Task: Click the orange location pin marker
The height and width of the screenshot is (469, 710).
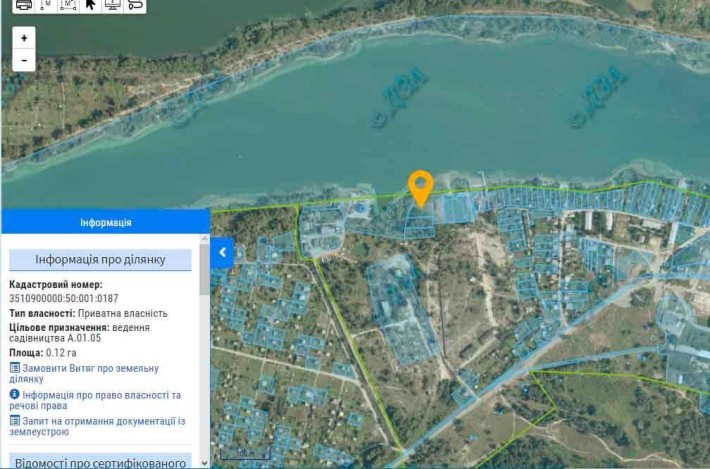Action: (421, 188)
